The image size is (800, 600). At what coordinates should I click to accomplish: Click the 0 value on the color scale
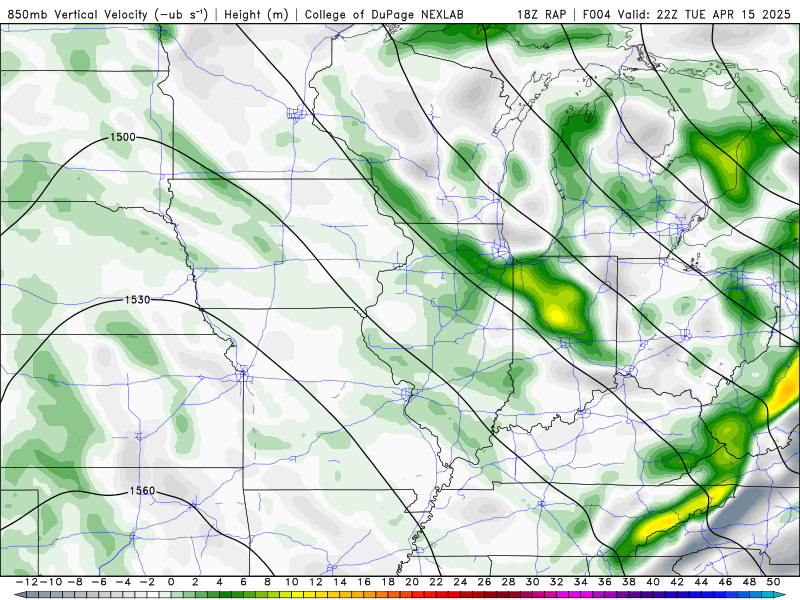click(171, 582)
